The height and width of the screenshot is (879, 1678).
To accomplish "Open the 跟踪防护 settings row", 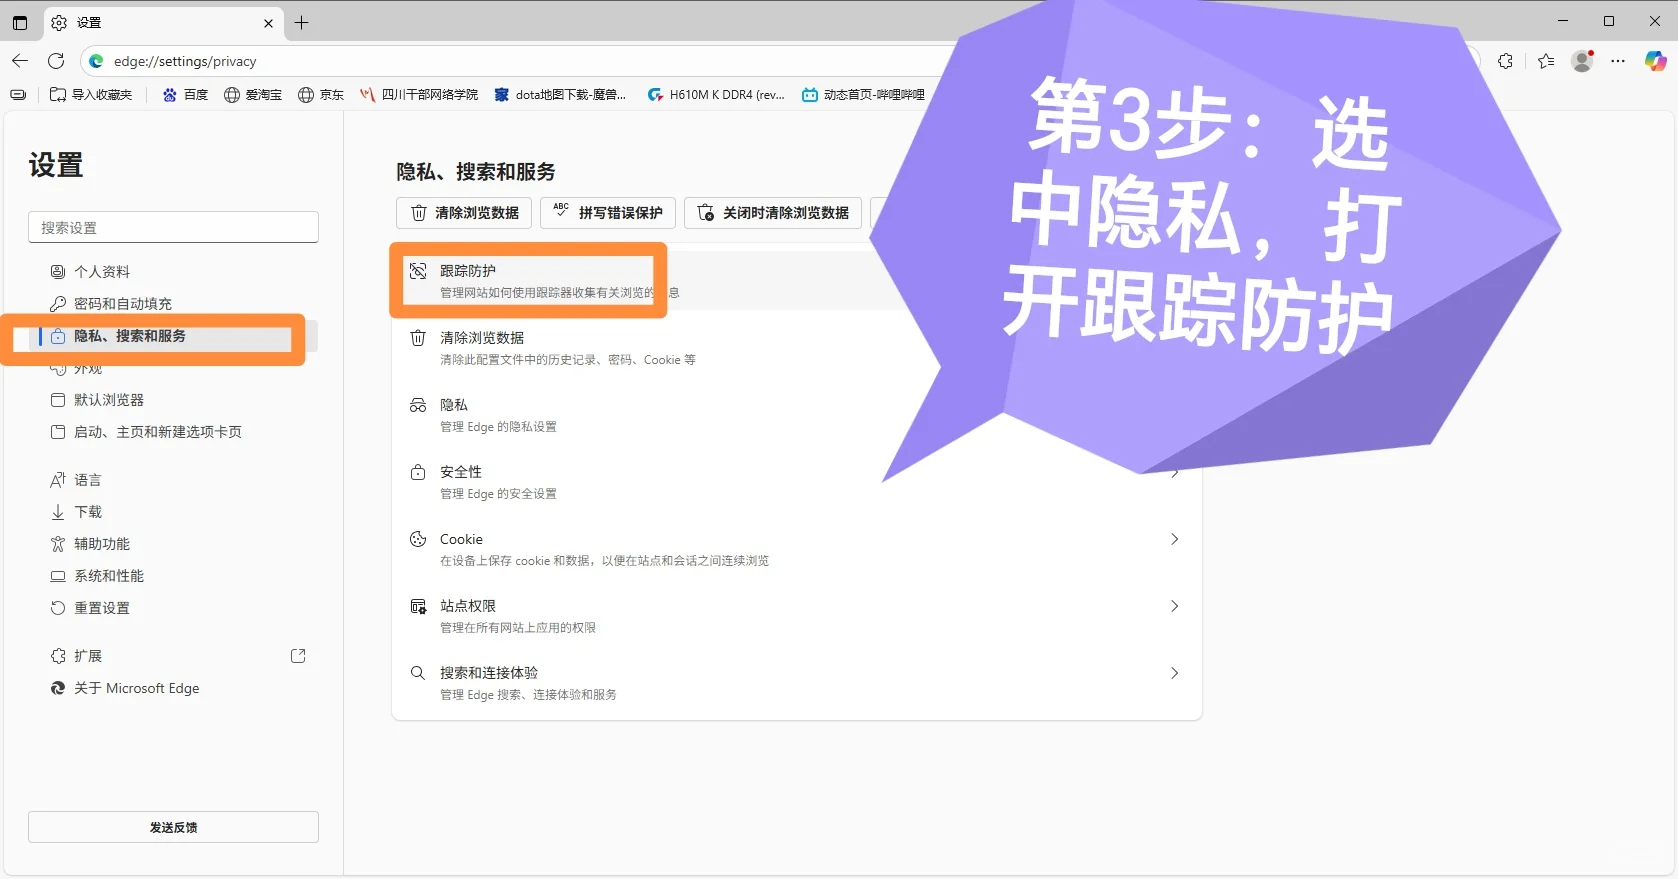I will click(797, 281).
